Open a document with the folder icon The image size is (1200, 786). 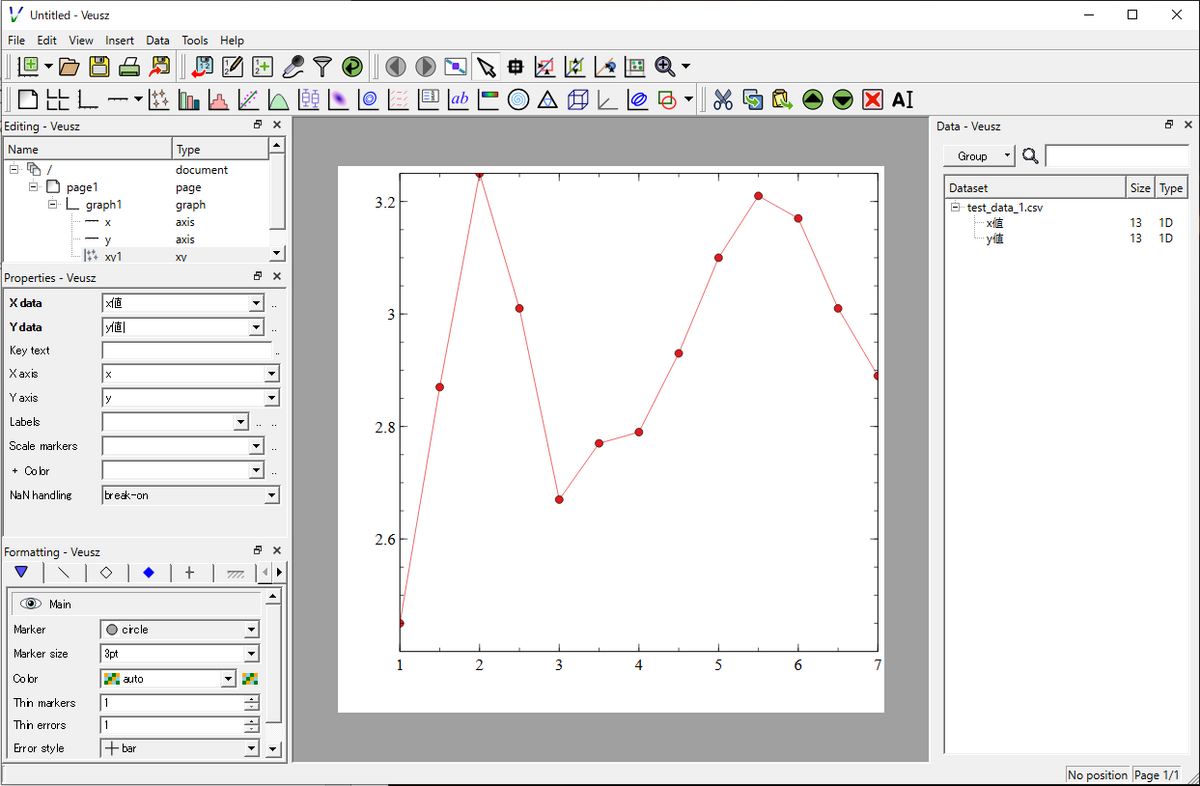click(69, 67)
